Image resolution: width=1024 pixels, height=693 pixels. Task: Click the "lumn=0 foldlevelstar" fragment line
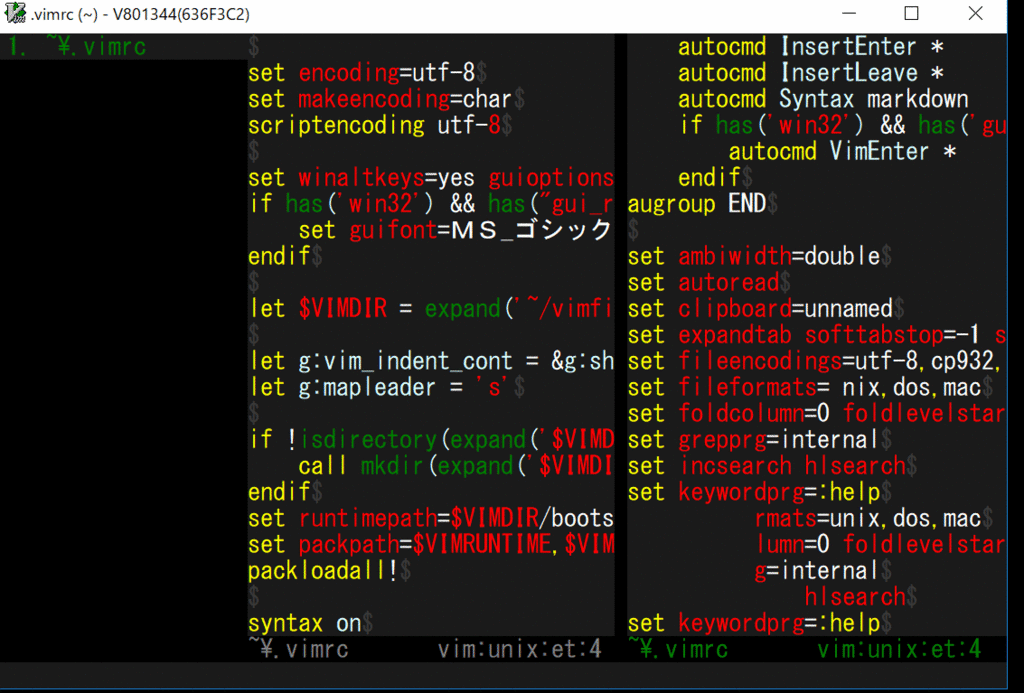click(880, 544)
